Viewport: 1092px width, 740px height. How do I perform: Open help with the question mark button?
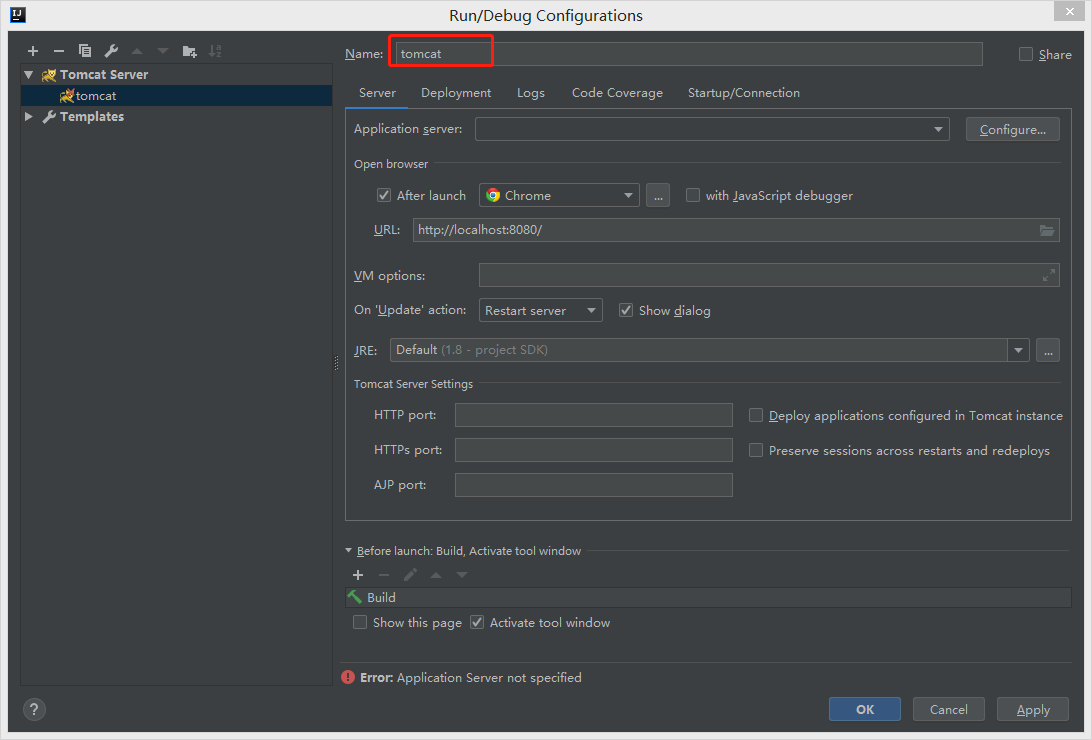pyautogui.click(x=34, y=709)
